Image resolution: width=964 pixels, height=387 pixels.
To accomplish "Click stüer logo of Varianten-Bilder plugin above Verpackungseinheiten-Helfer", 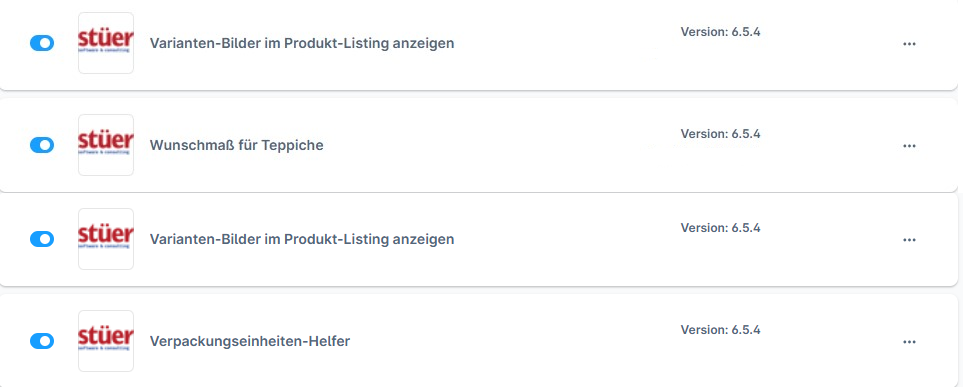I will point(106,239).
